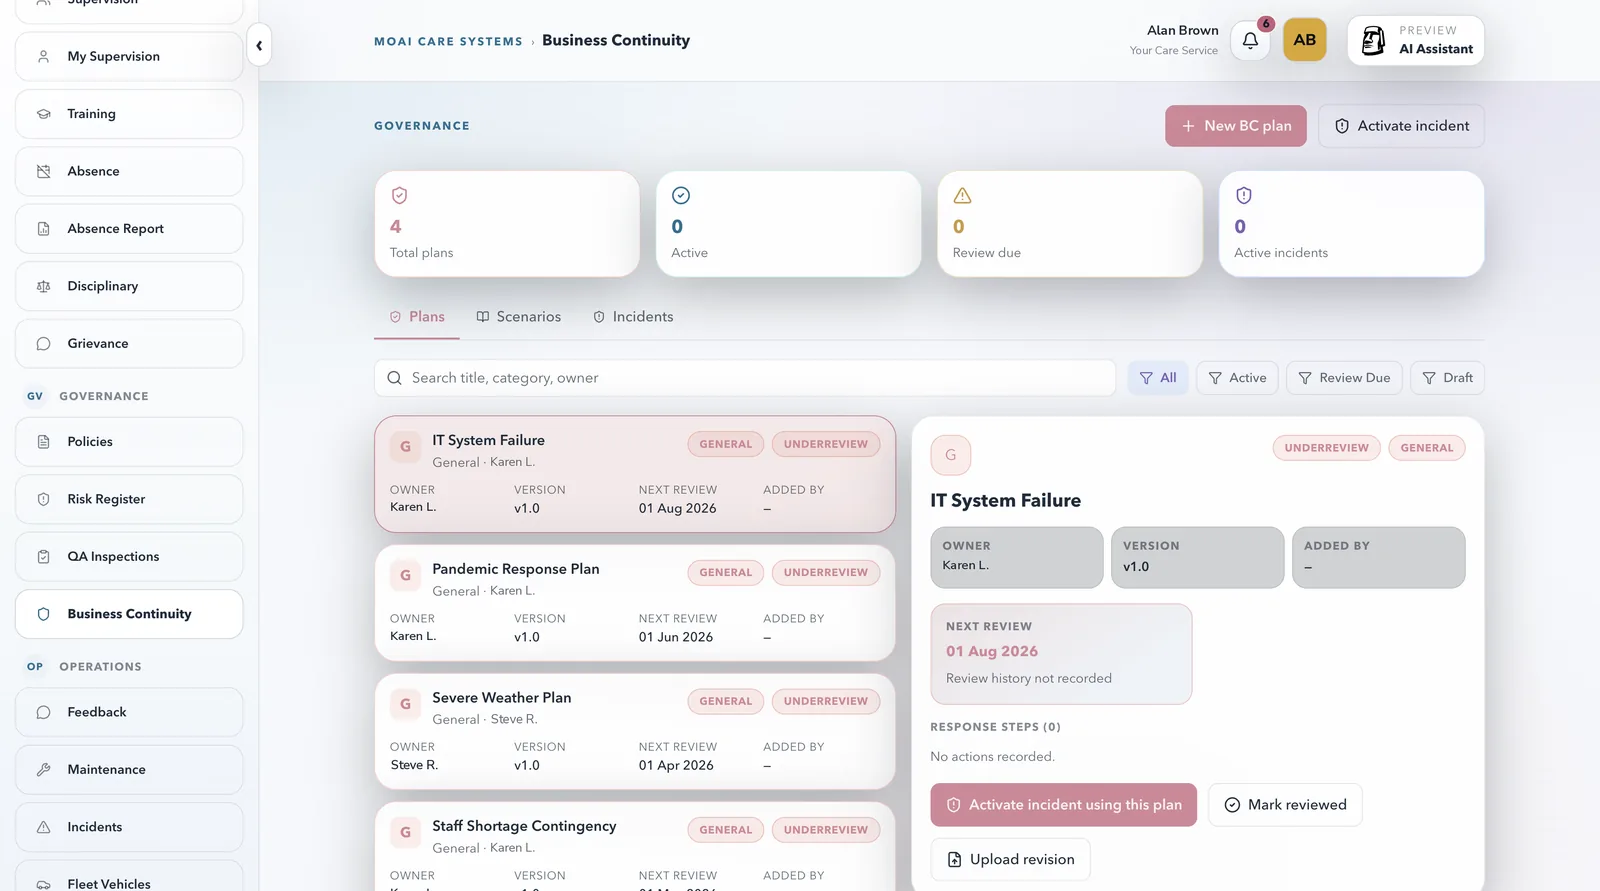Click the QA Inspections clipboard icon
1600x891 pixels.
[x=43, y=557]
